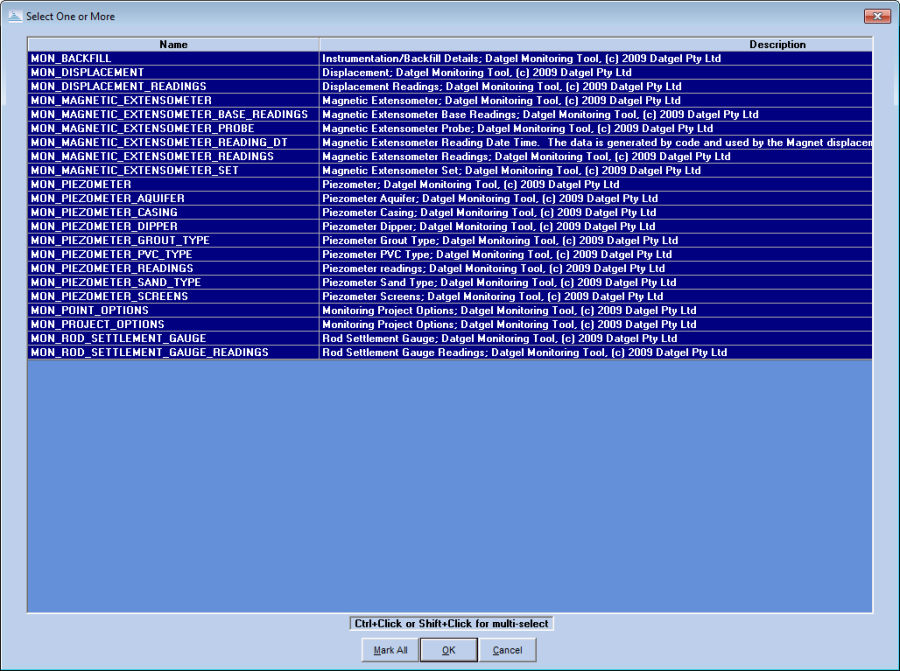Choose MON_PIEZOMETER_AQUIFER from the list
Image resolution: width=900 pixels, height=671 pixels.
(107, 199)
